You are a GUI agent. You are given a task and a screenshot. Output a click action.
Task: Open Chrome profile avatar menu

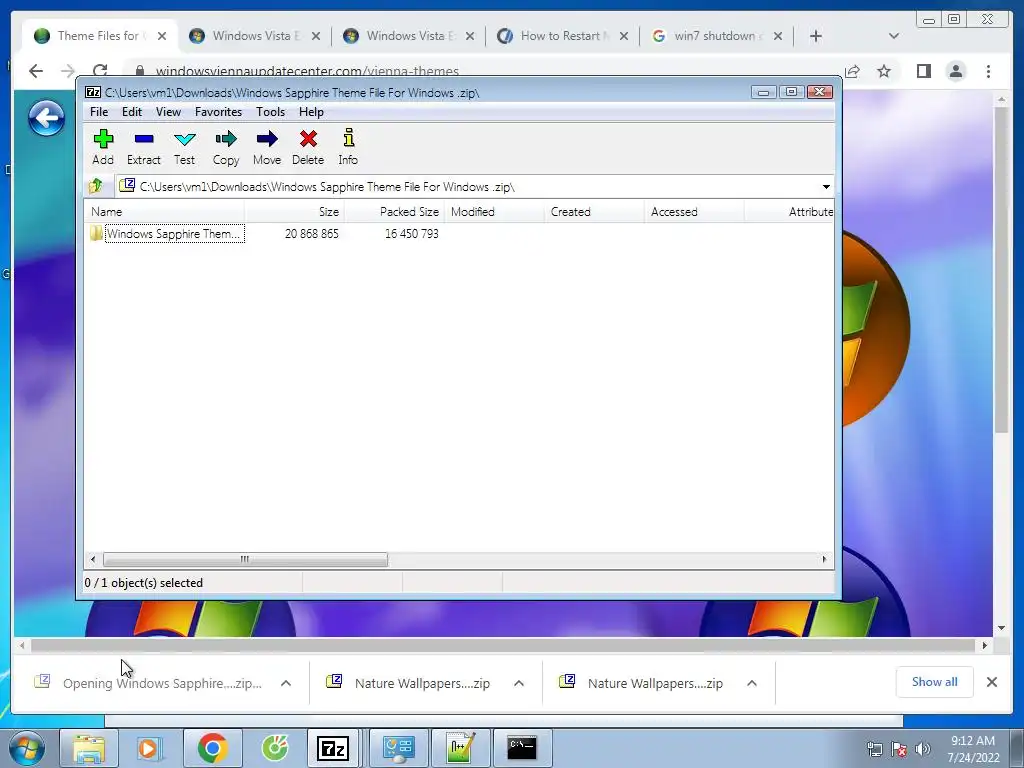point(956,71)
